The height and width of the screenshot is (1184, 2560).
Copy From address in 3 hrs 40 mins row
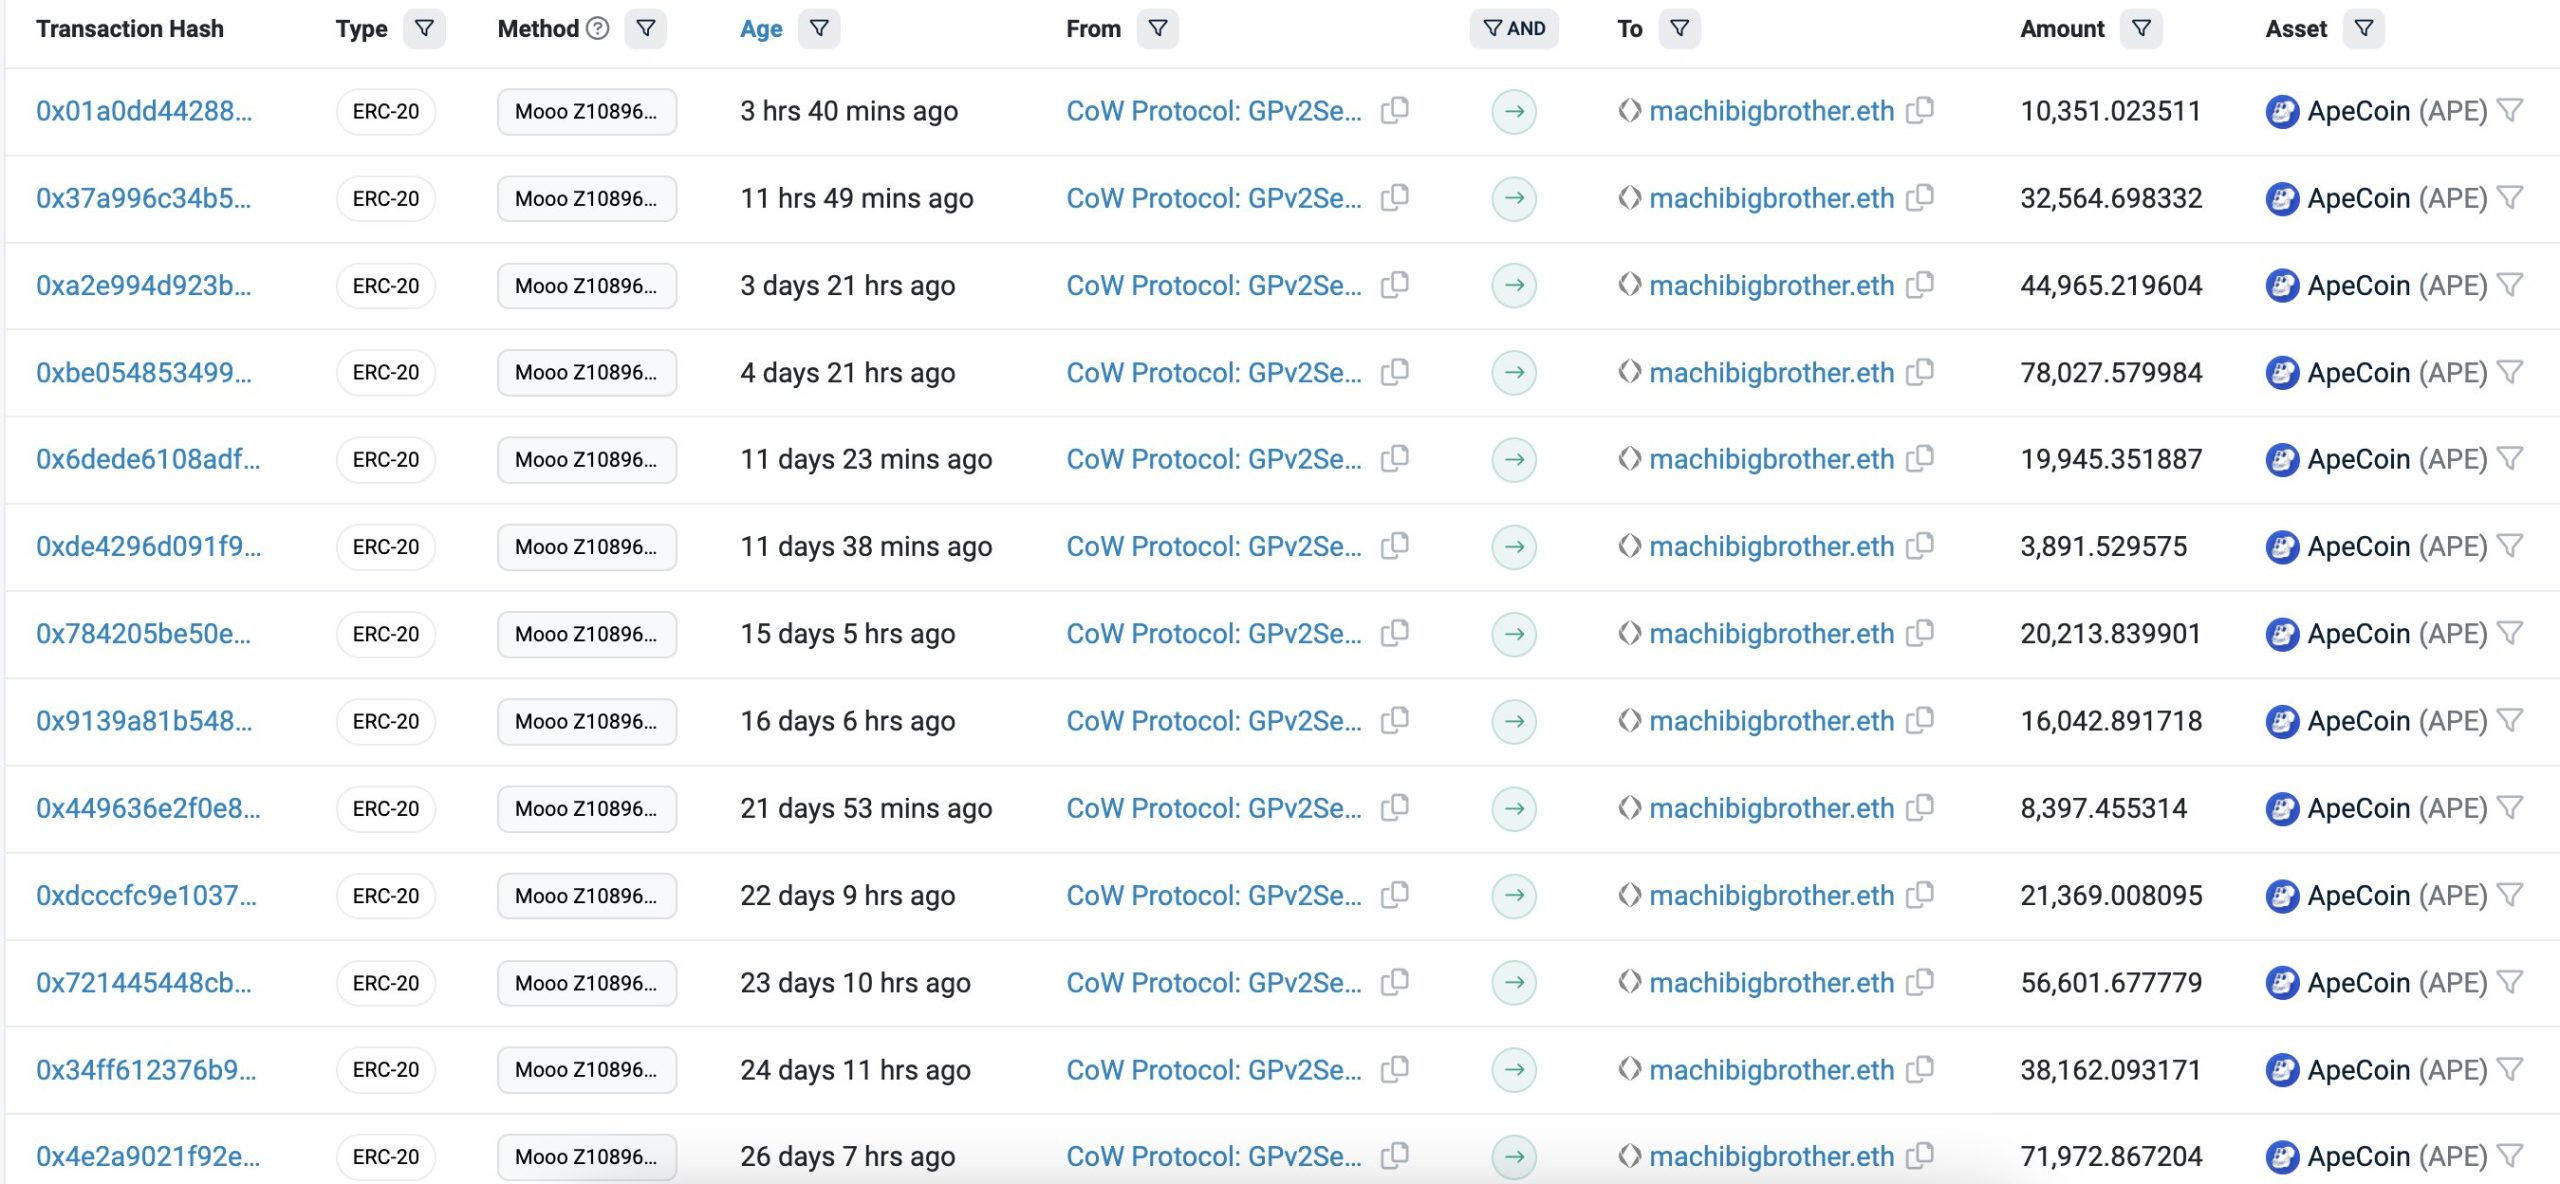point(1394,110)
